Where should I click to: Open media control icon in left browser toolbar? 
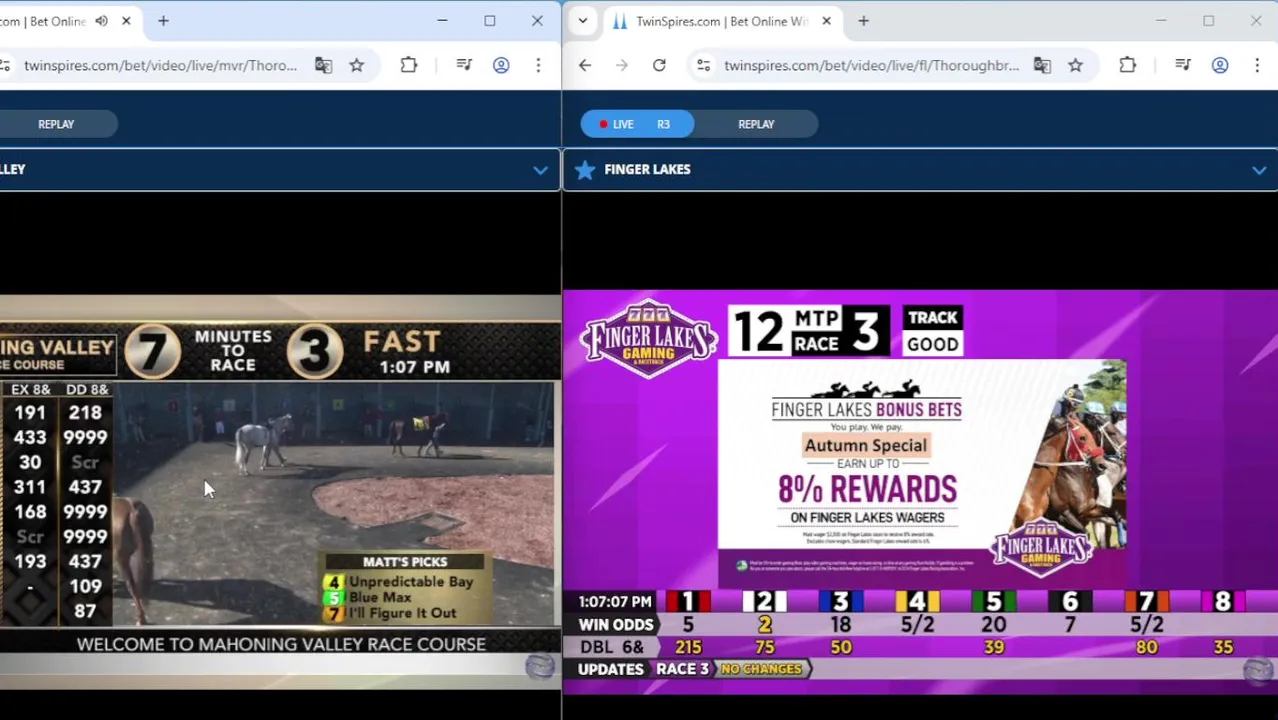pyautogui.click(x=464, y=65)
